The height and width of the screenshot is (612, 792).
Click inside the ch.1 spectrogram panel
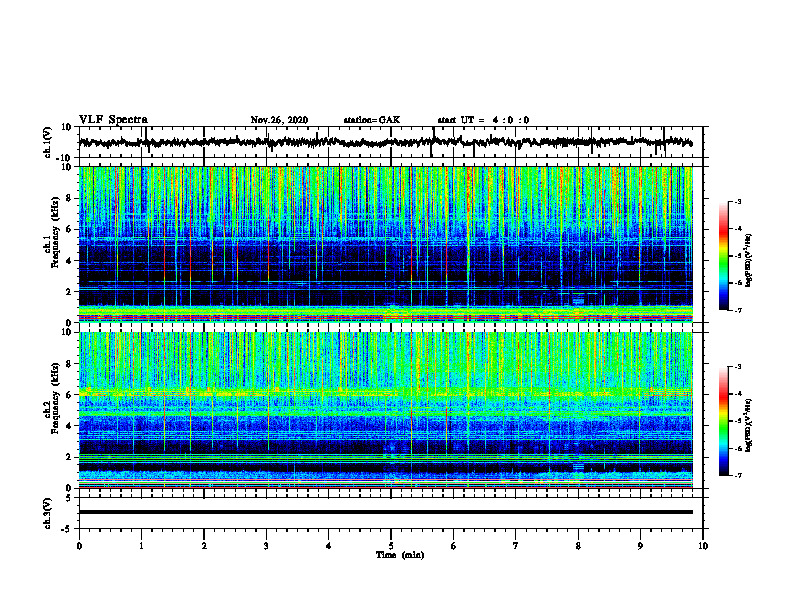click(x=385, y=244)
